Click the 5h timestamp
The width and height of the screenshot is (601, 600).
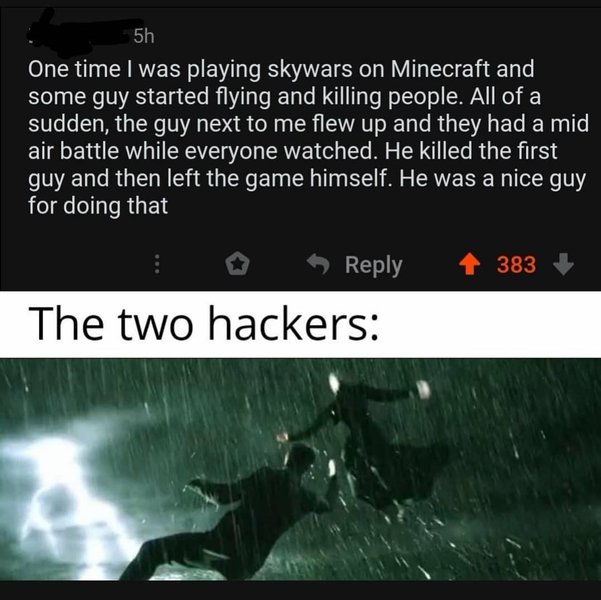point(144,37)
